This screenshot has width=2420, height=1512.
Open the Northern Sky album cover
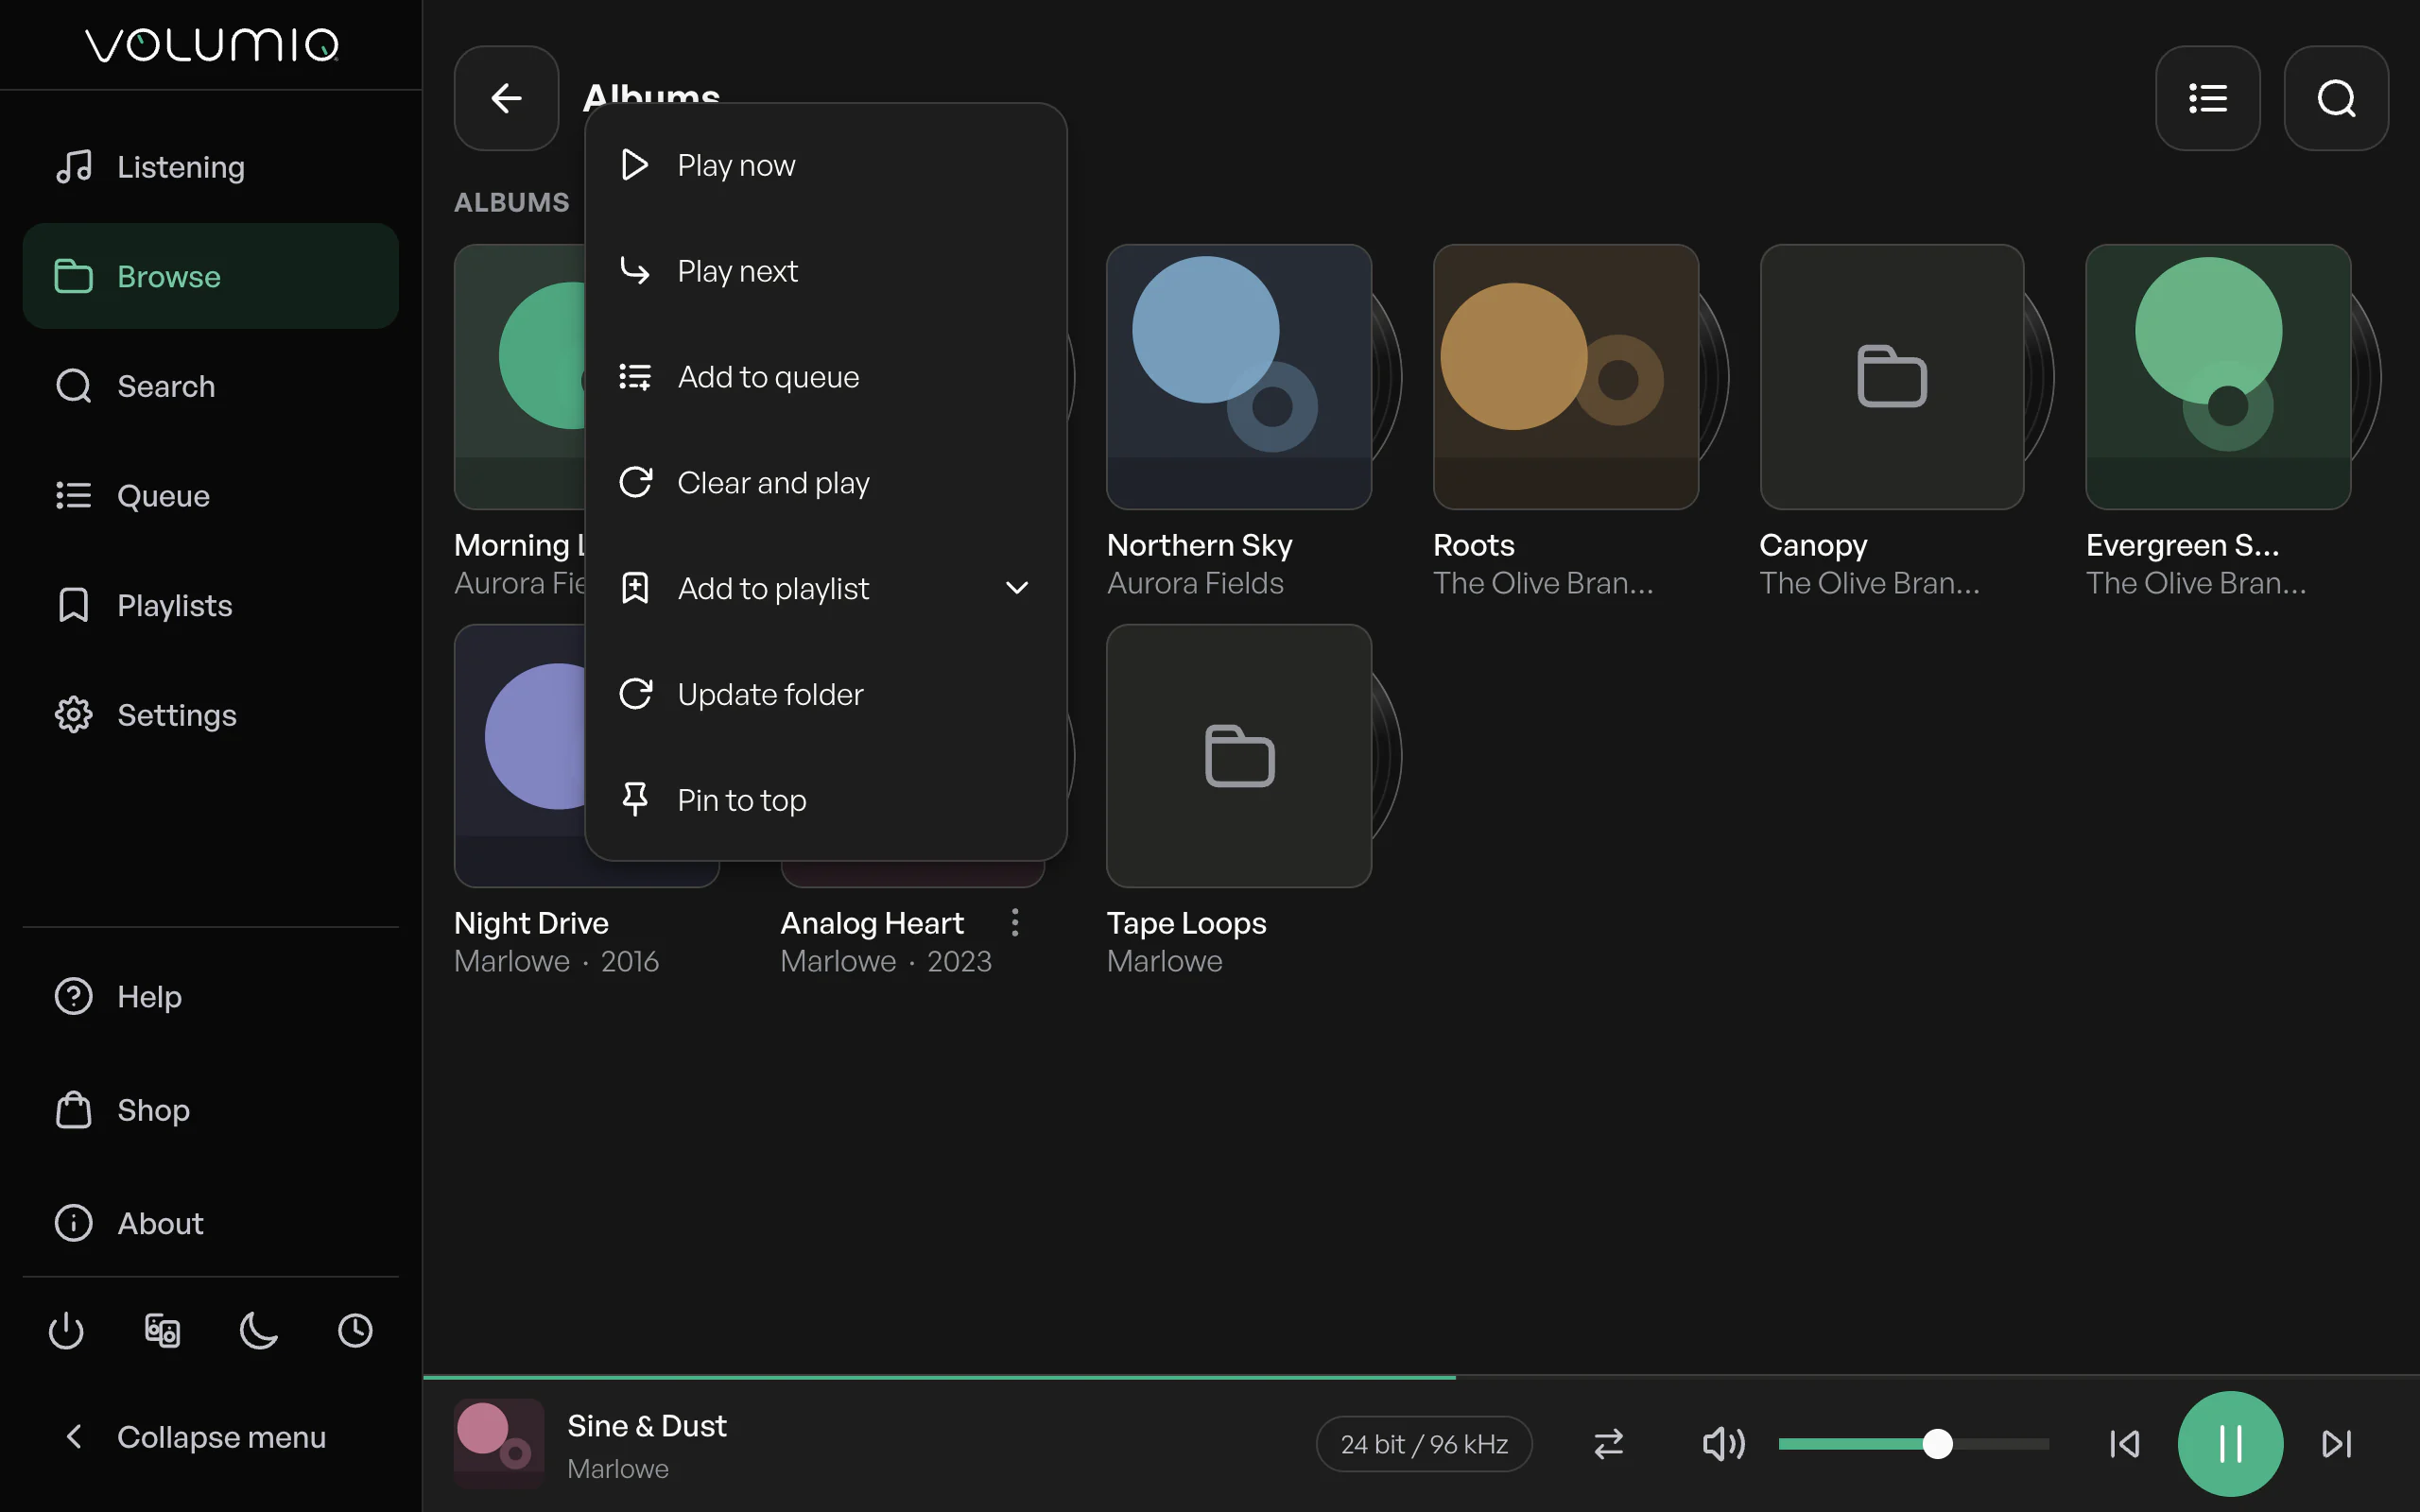1238,377
